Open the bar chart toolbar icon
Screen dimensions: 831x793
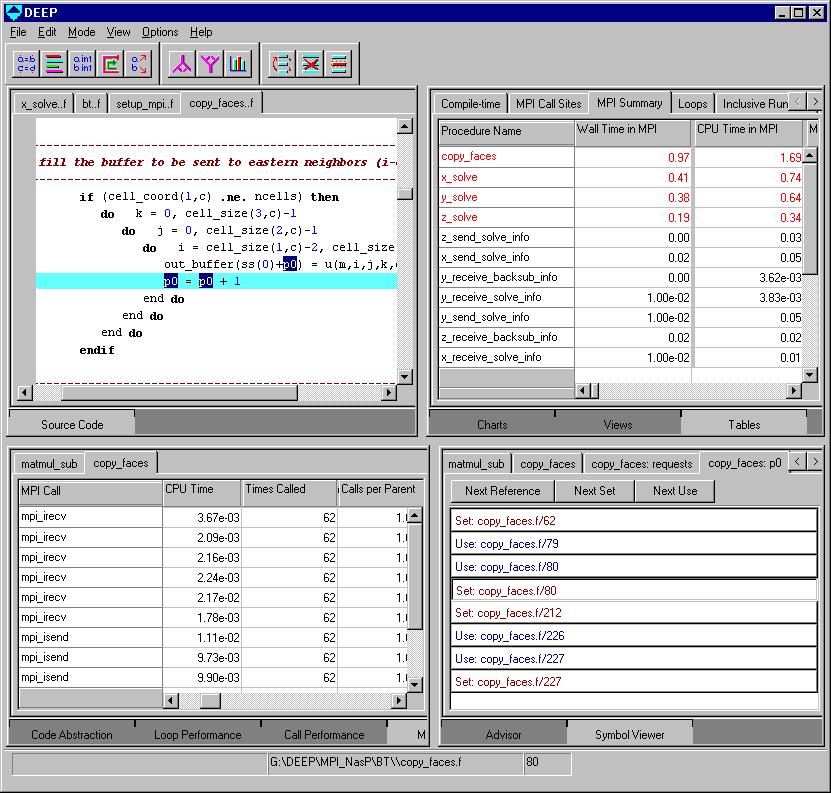(x=238, y=64)
